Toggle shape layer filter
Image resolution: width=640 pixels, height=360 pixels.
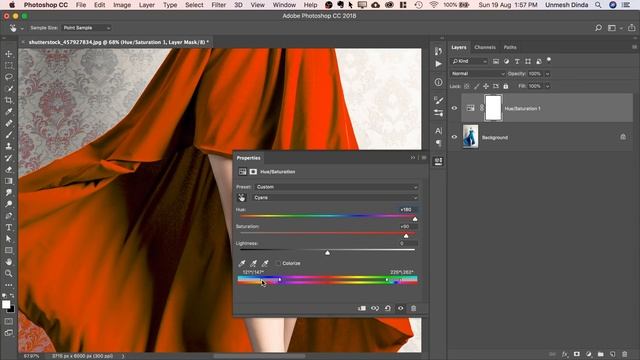[528, 61]
